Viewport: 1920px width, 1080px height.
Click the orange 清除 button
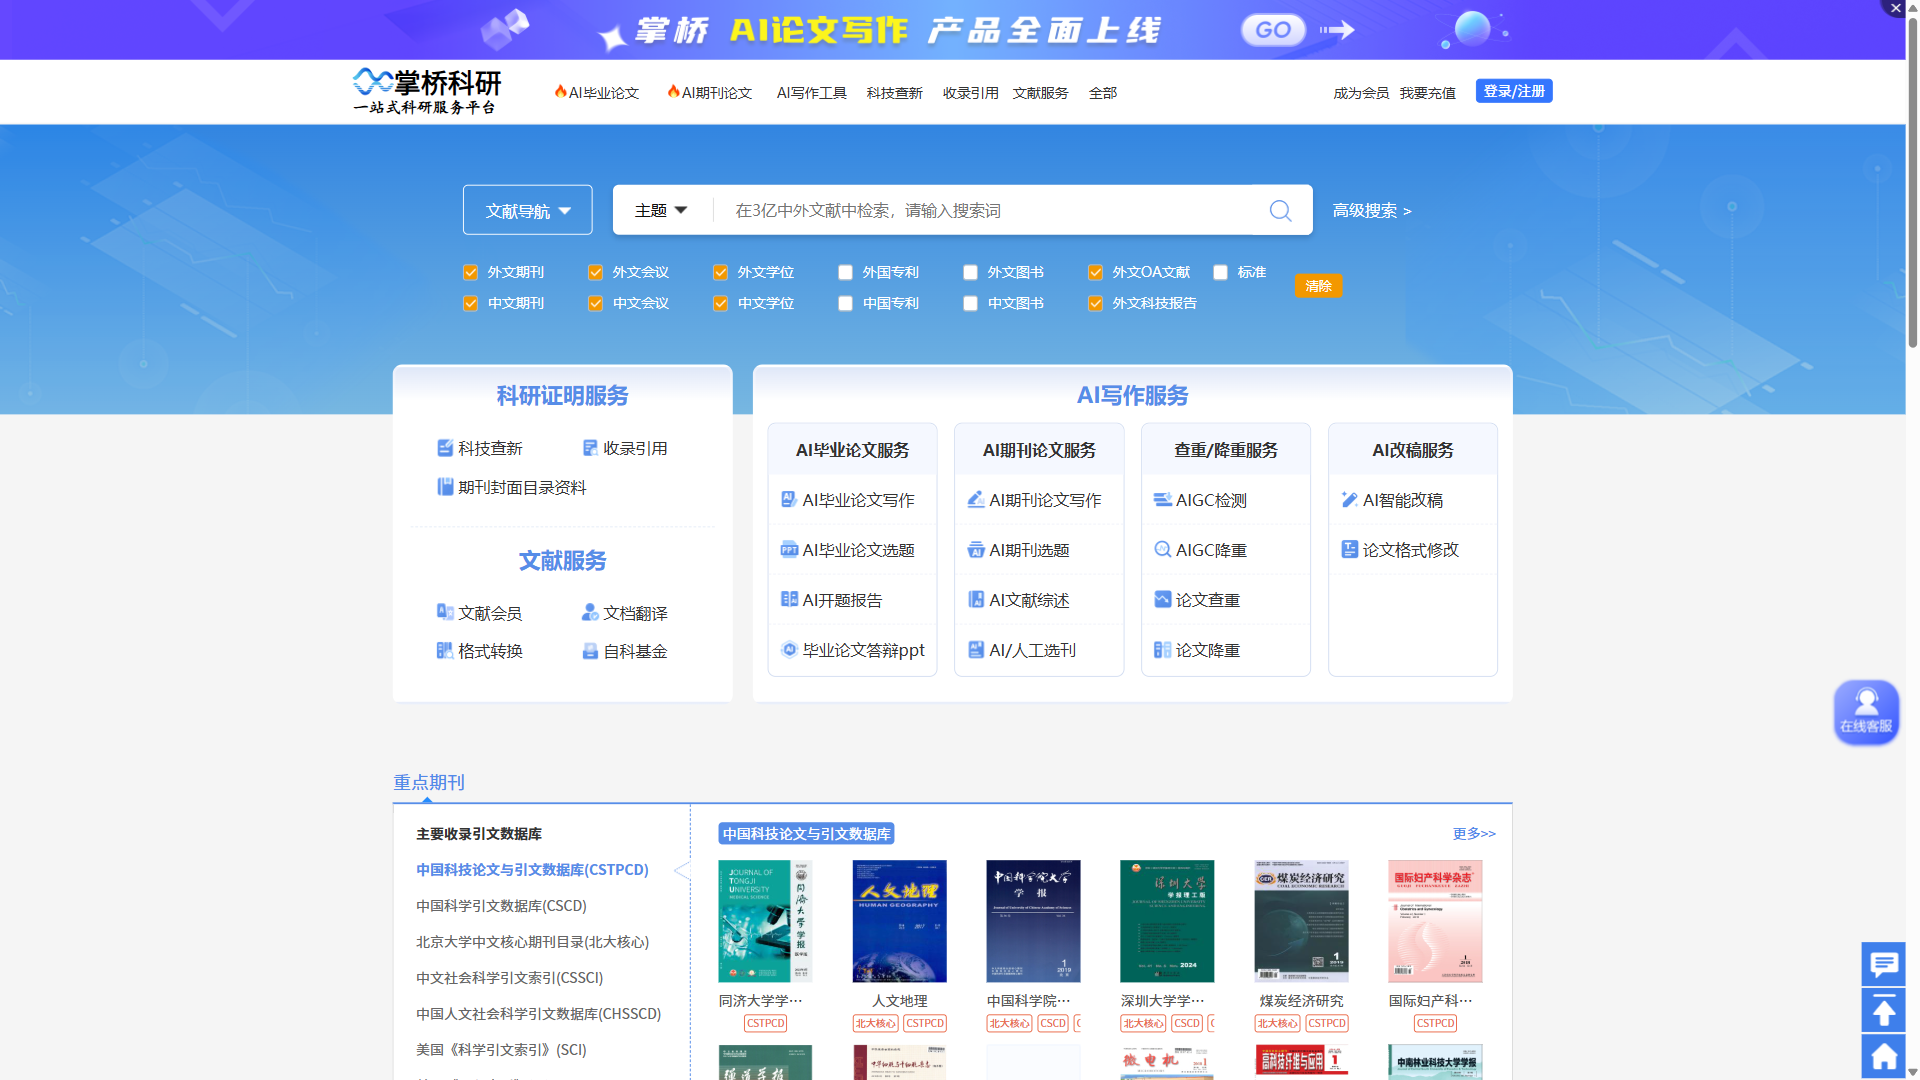point(1318,286)
